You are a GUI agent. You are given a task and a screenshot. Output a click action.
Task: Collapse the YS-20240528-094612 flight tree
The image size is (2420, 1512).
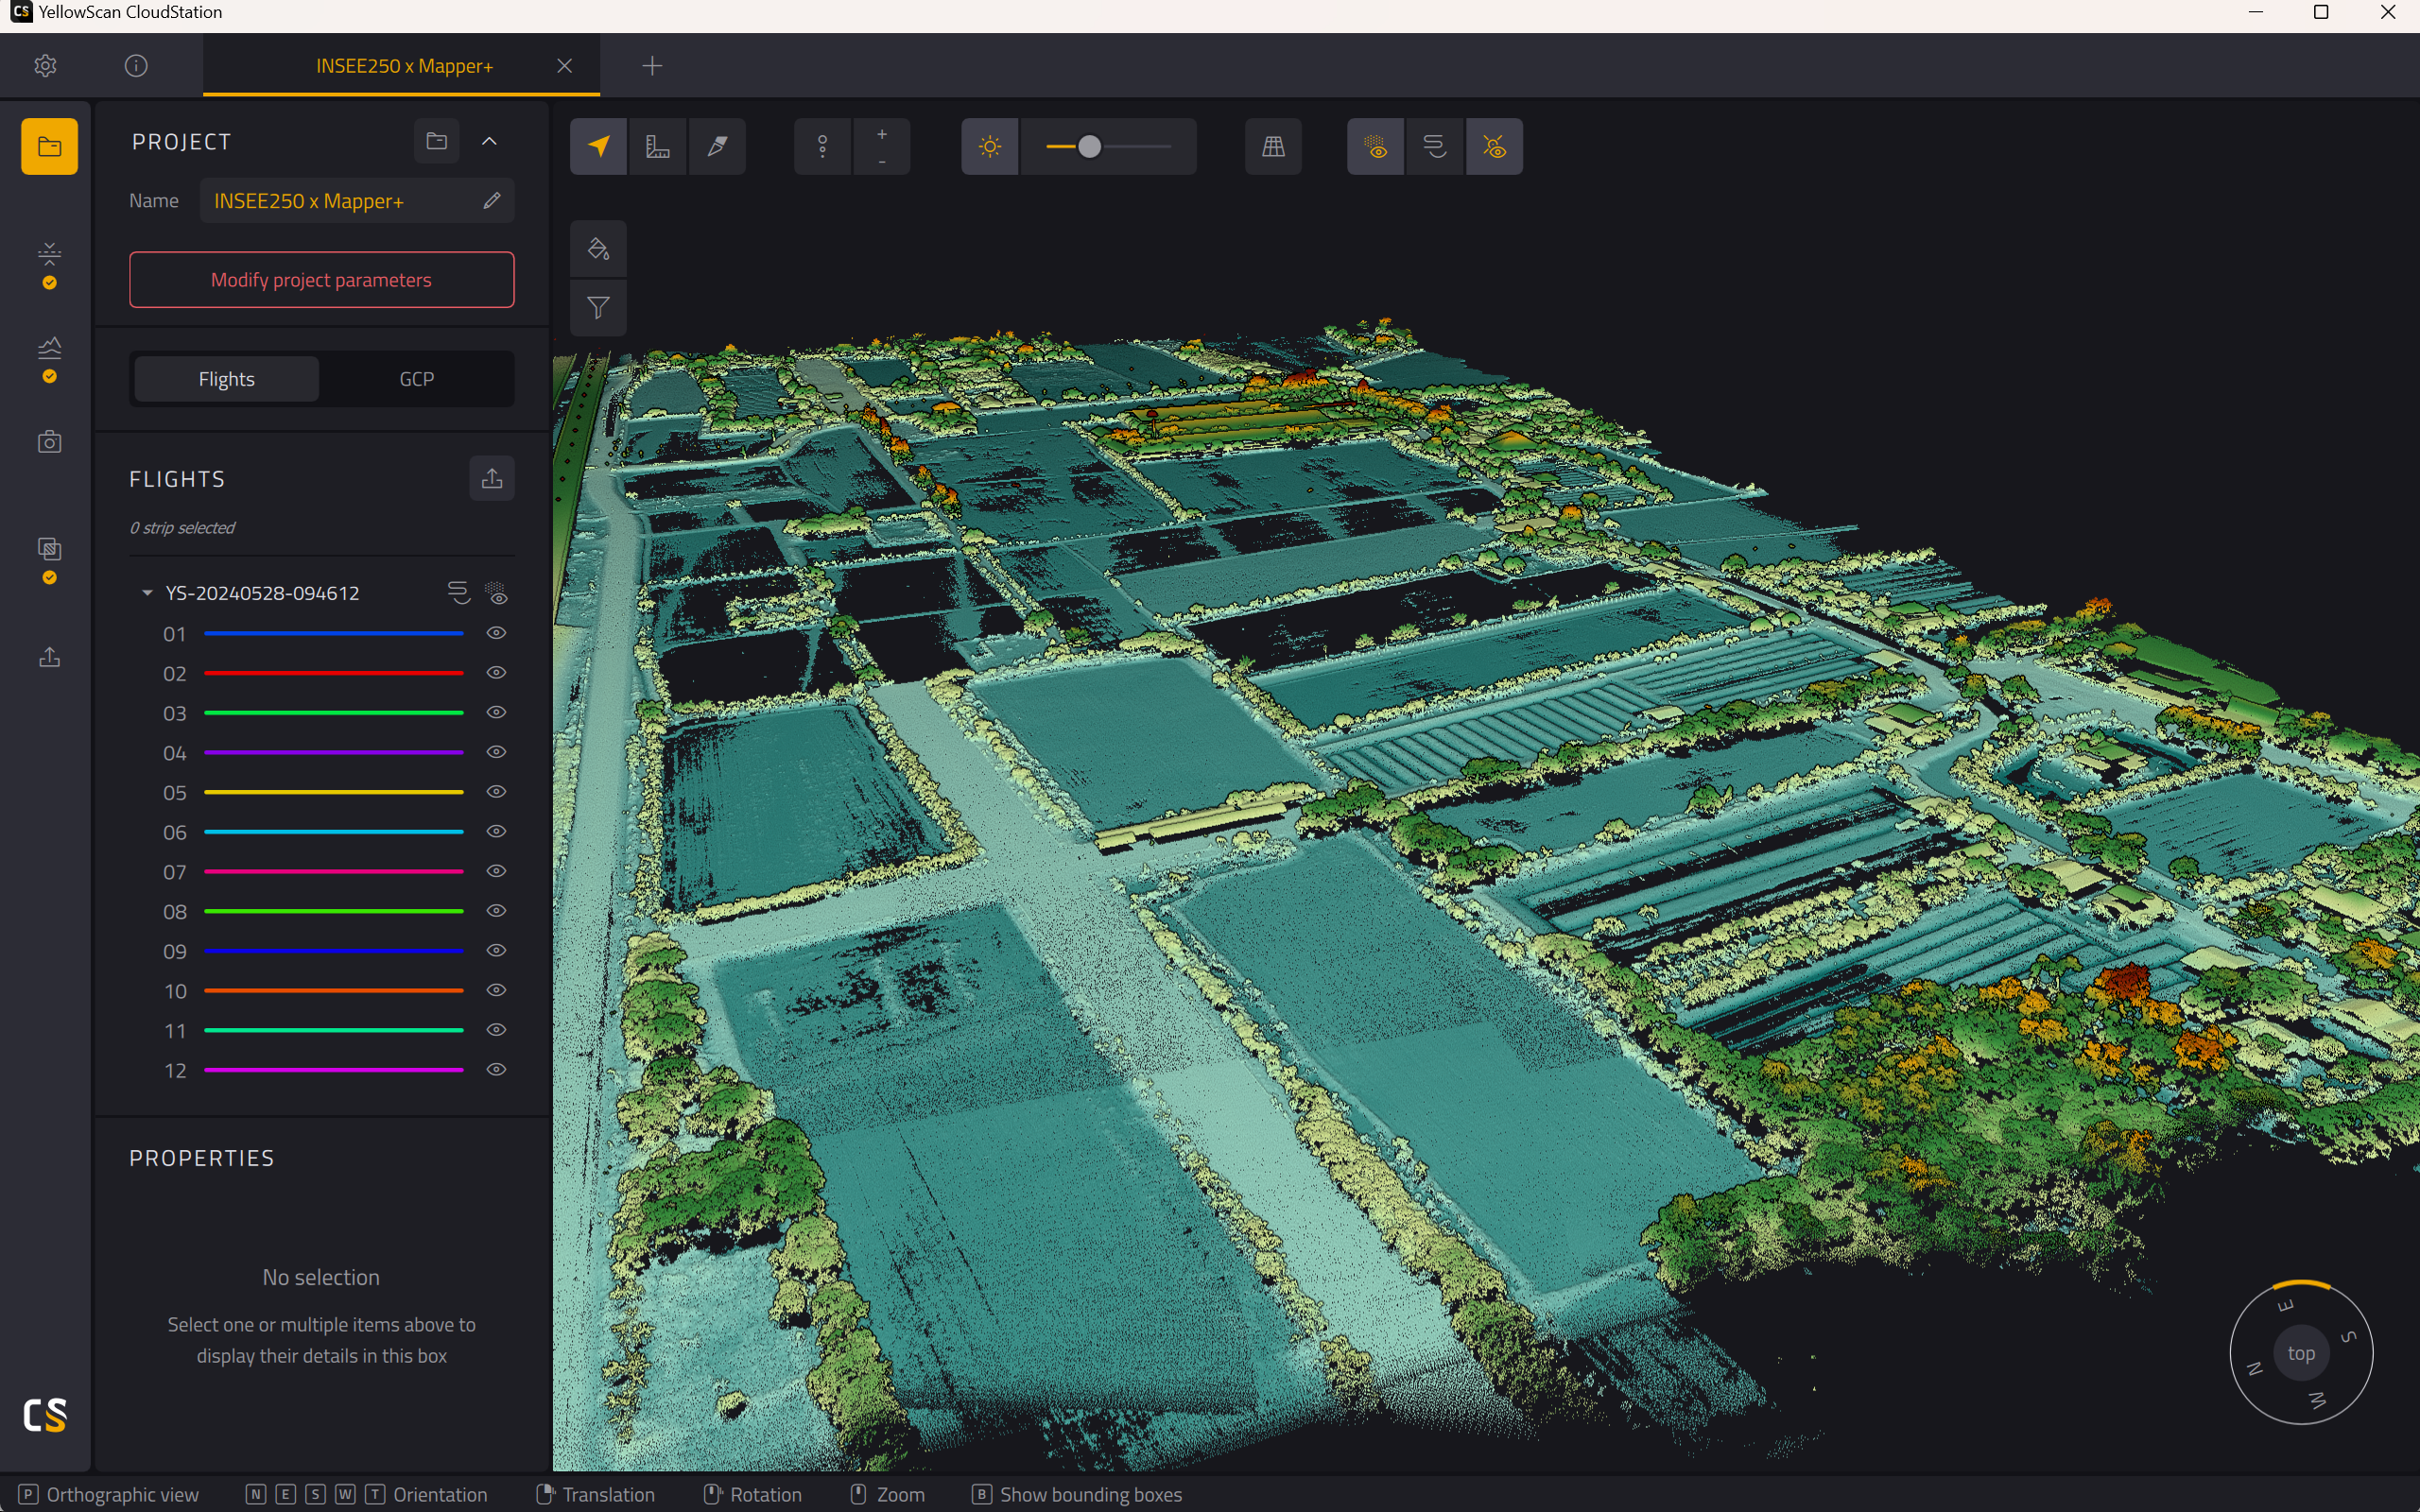[x=147, y=593]
